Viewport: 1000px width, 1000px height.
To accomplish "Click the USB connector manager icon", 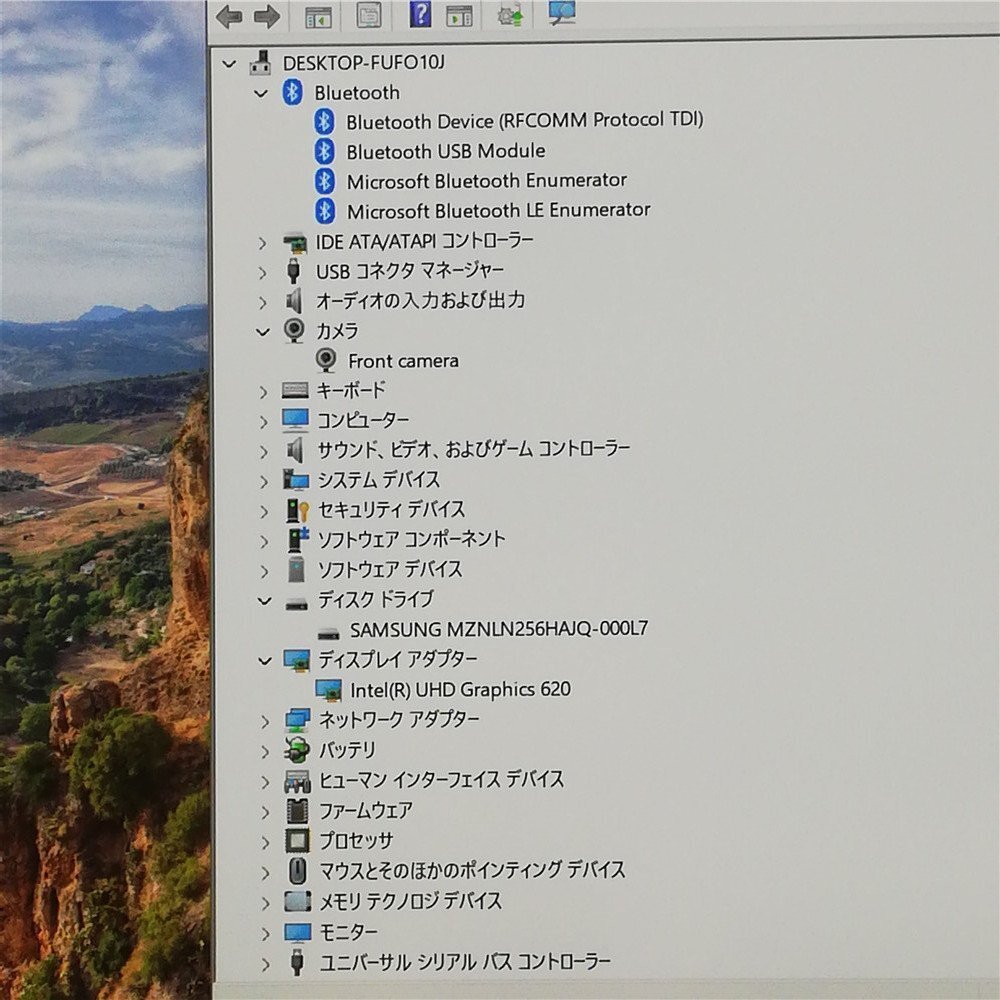I will [293, 271].
